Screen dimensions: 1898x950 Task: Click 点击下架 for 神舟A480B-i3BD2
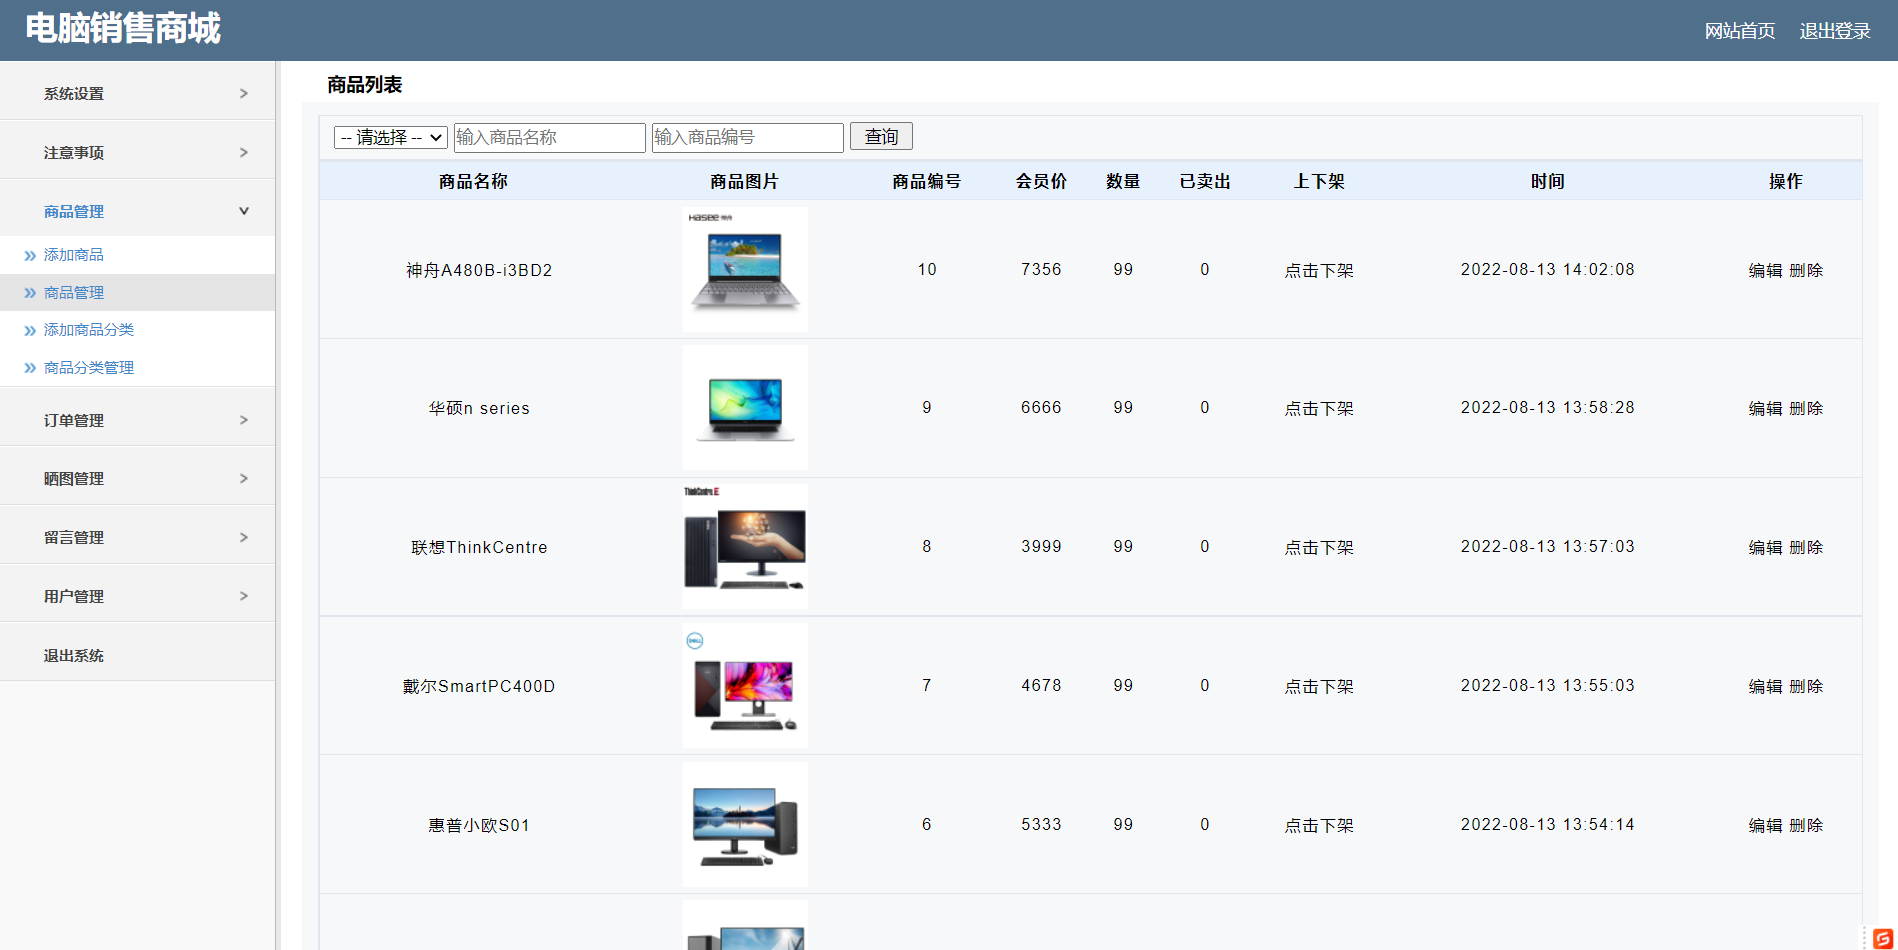pyautogui.click(x=1319, y=270)
